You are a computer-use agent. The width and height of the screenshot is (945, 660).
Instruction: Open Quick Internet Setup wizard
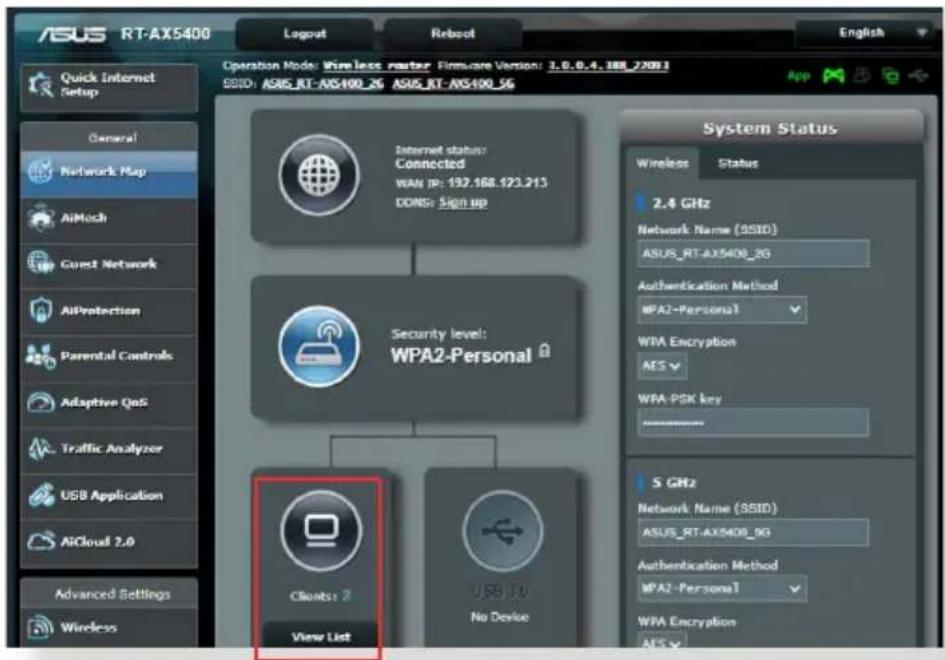(x=108, y=86)
